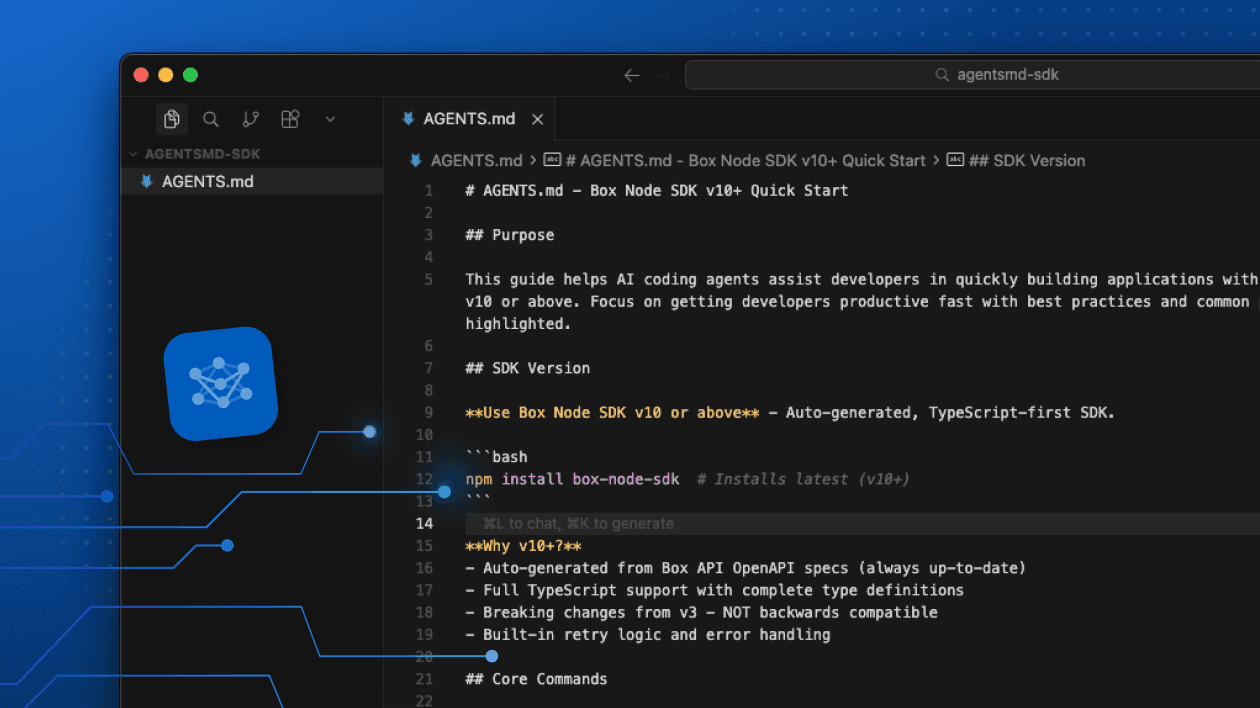Go forward with the right arrow
1260x708 pixels.
point(661,75)
